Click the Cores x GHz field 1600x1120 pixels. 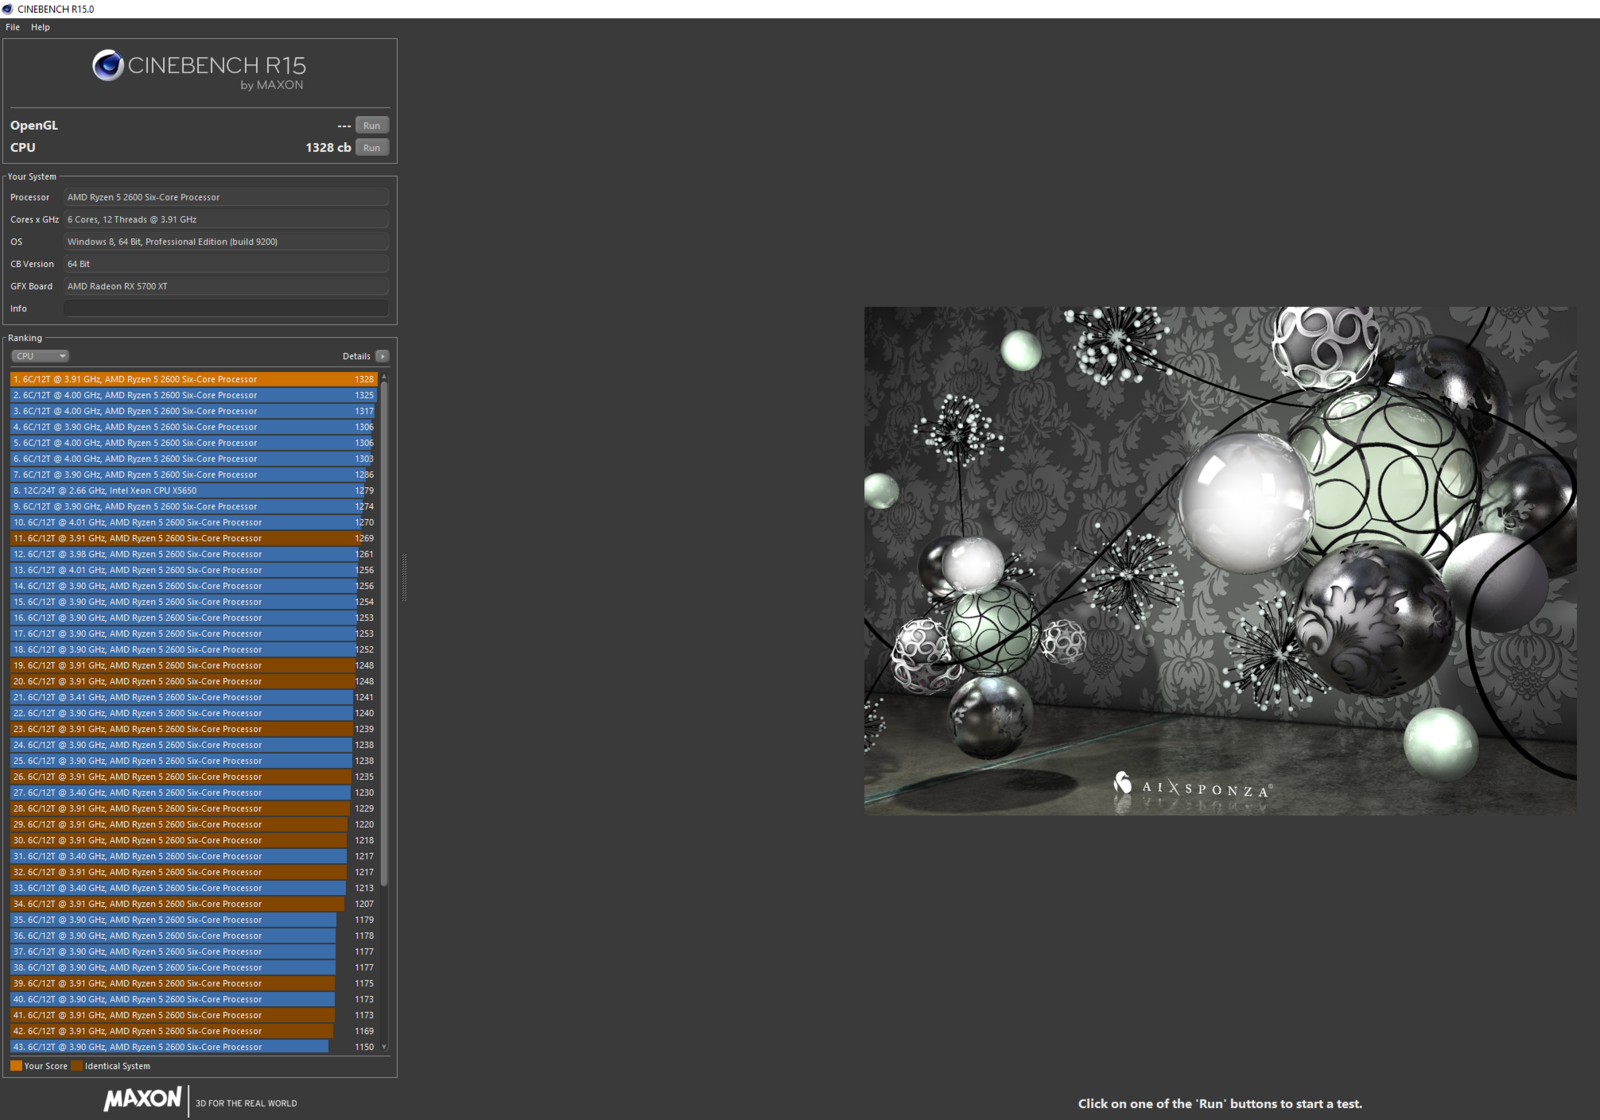[226, 219]
